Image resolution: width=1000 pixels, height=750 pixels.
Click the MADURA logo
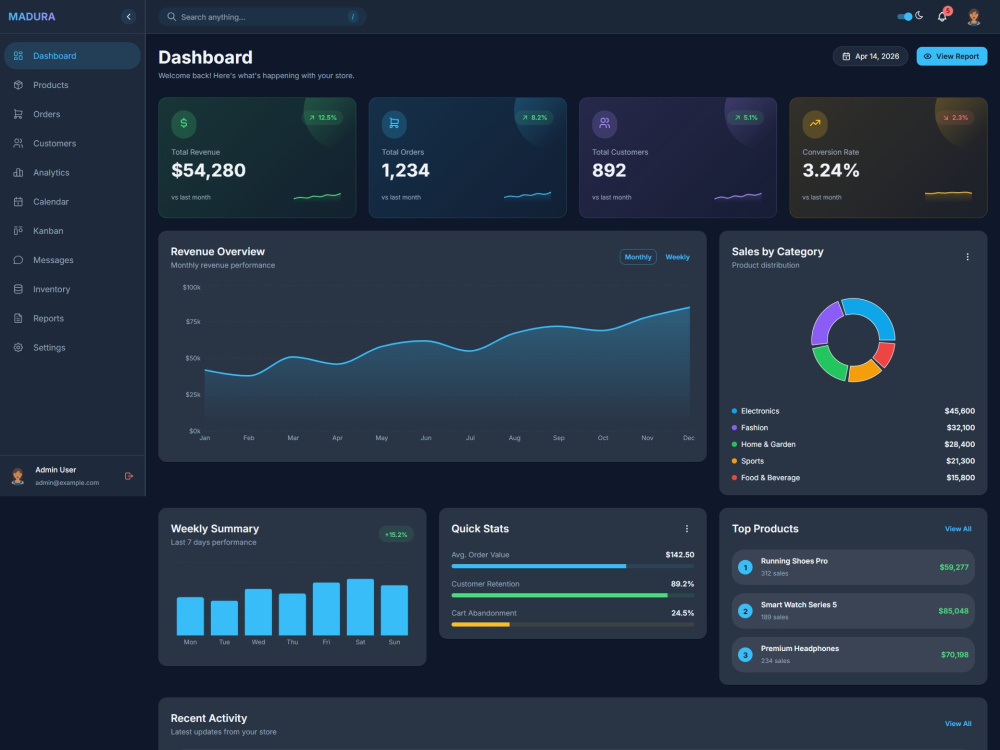tap(32, 17)
